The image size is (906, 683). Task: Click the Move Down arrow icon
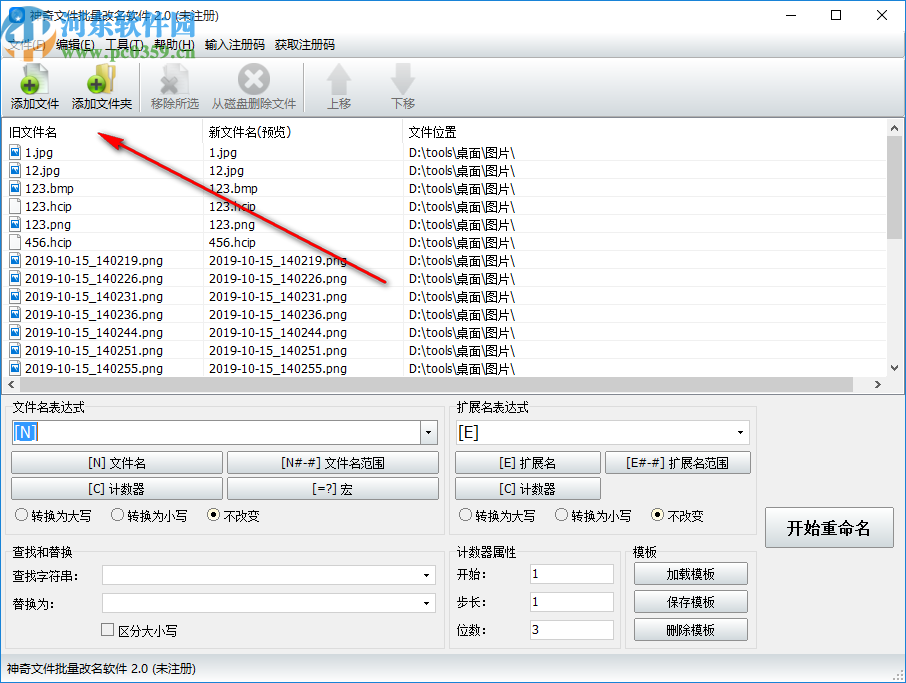403,79
